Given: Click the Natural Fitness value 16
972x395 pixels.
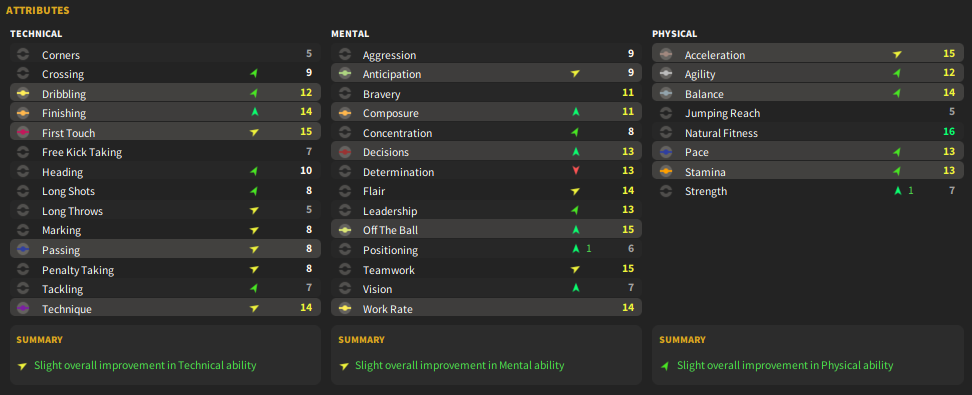Looking at the screenshot, I should 949,132.
